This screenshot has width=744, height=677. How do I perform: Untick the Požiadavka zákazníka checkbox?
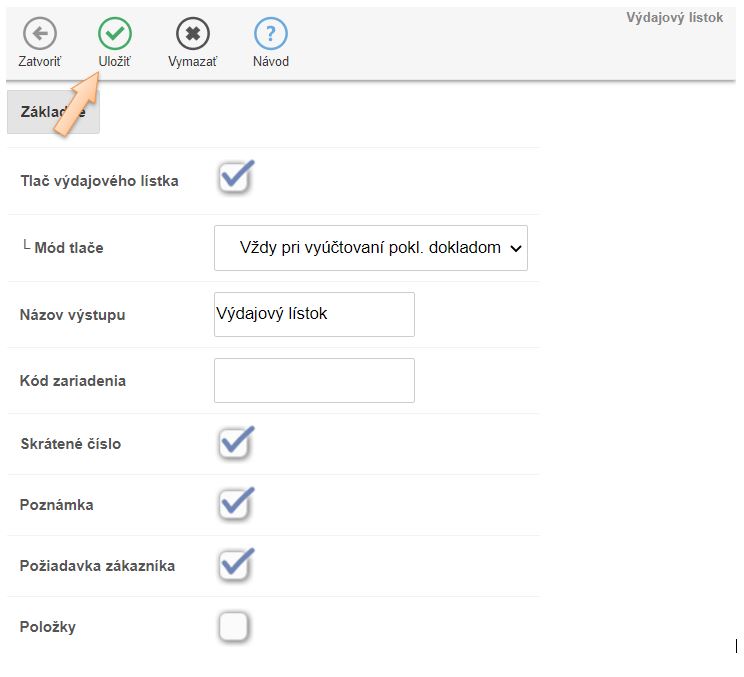click(x=234, y=565)
